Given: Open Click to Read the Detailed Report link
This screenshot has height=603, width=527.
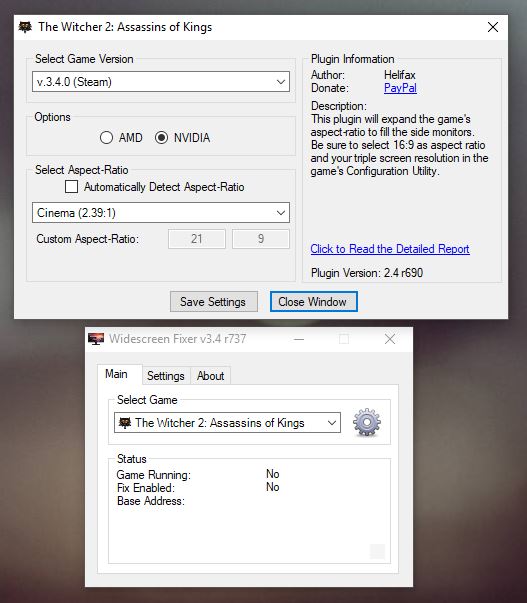Looking at the screenshot, I should (x=390, y=249).
